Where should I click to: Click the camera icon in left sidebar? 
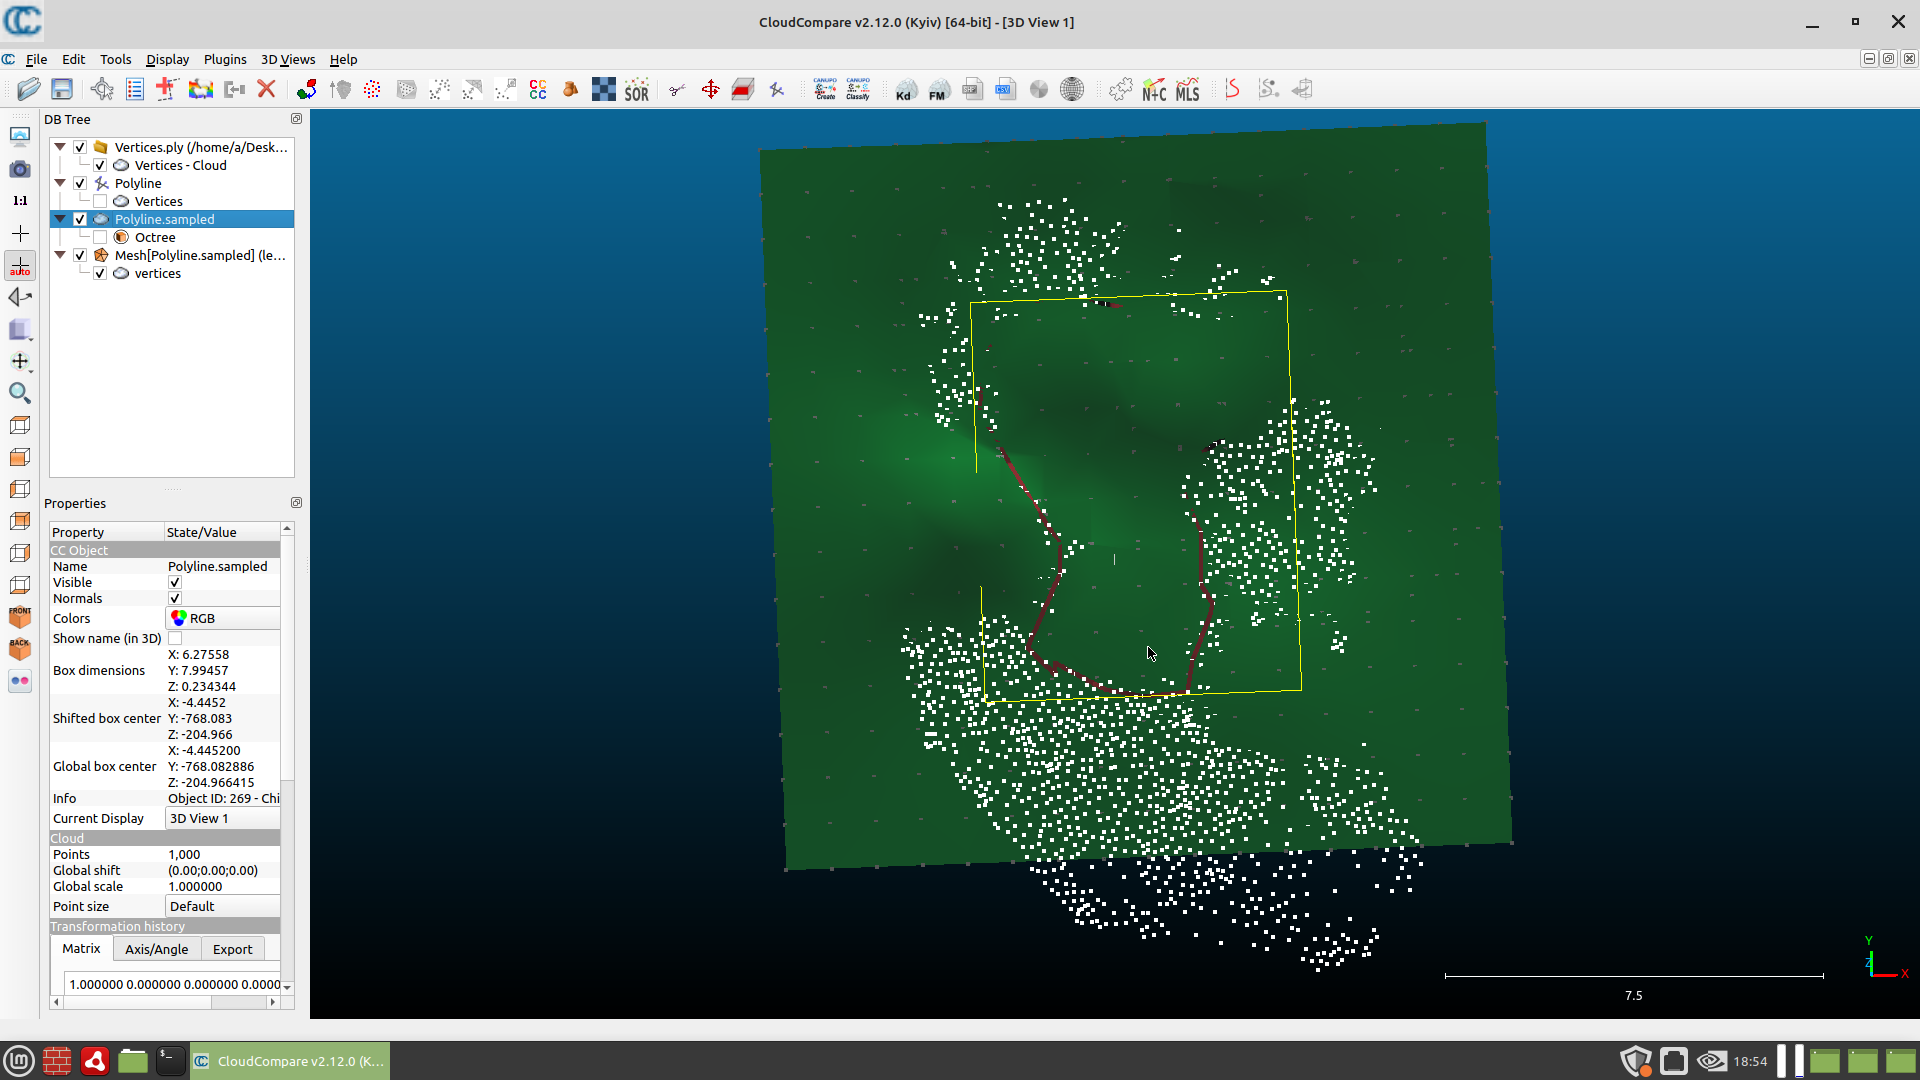pyautogui.click(x=19, y=169)
